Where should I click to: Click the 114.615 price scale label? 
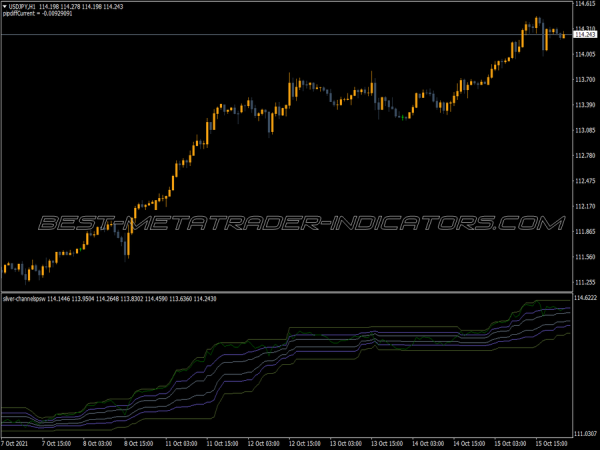(x=585, y=3)
